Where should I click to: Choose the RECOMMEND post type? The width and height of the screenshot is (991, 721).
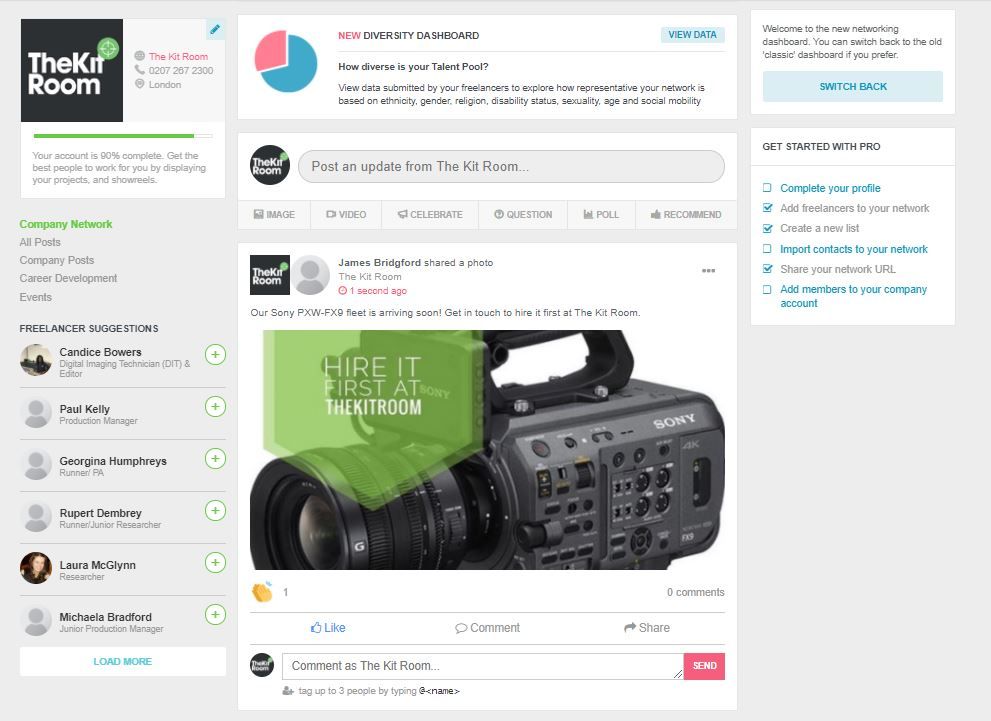pos(686,215)
